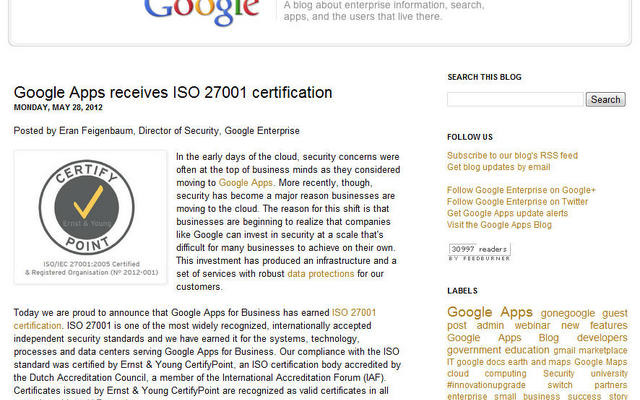640x400 pixels.
Task: Click the FeedBurner readers count badge
Action: click(479, 252)
